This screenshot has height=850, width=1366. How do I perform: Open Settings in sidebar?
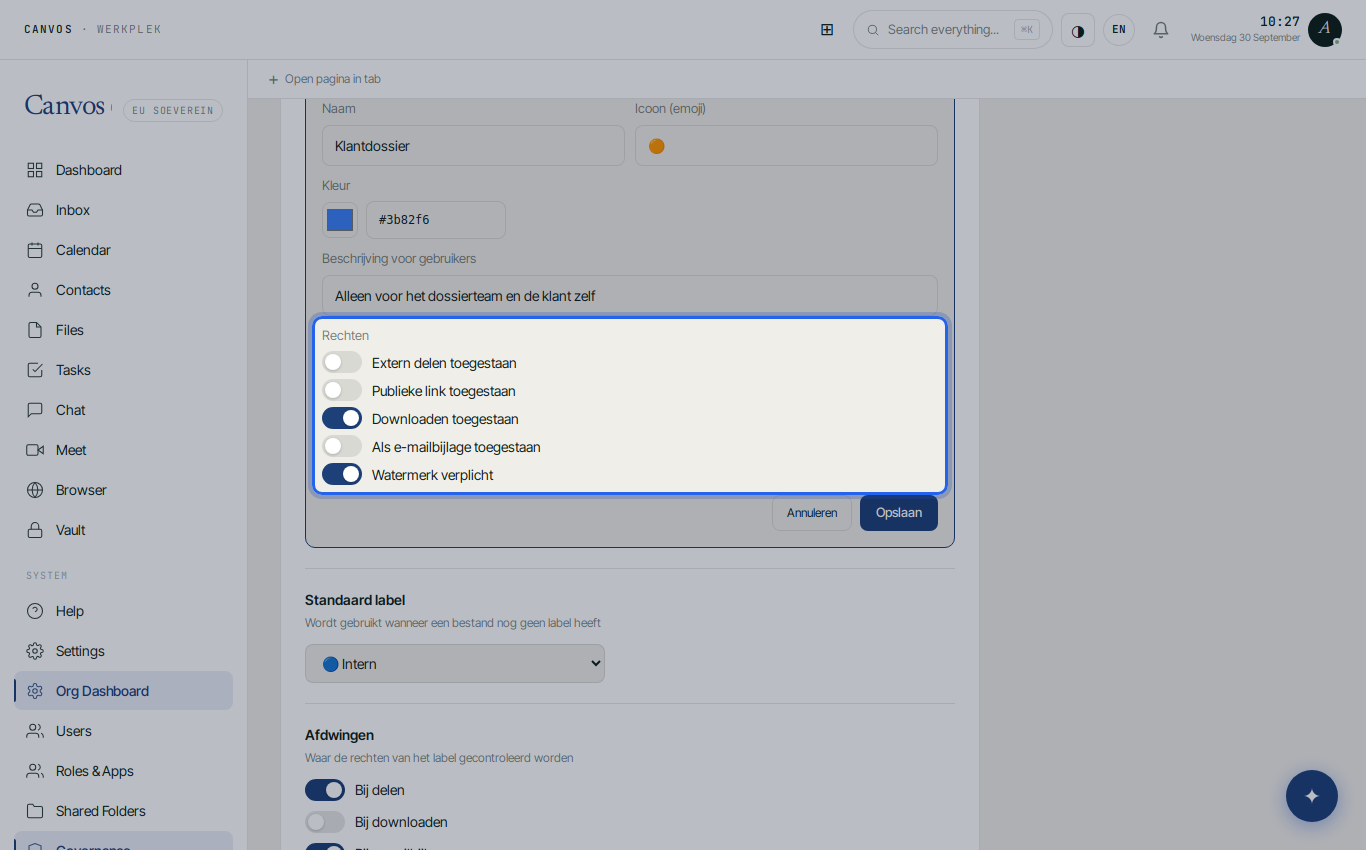point(123,651)
